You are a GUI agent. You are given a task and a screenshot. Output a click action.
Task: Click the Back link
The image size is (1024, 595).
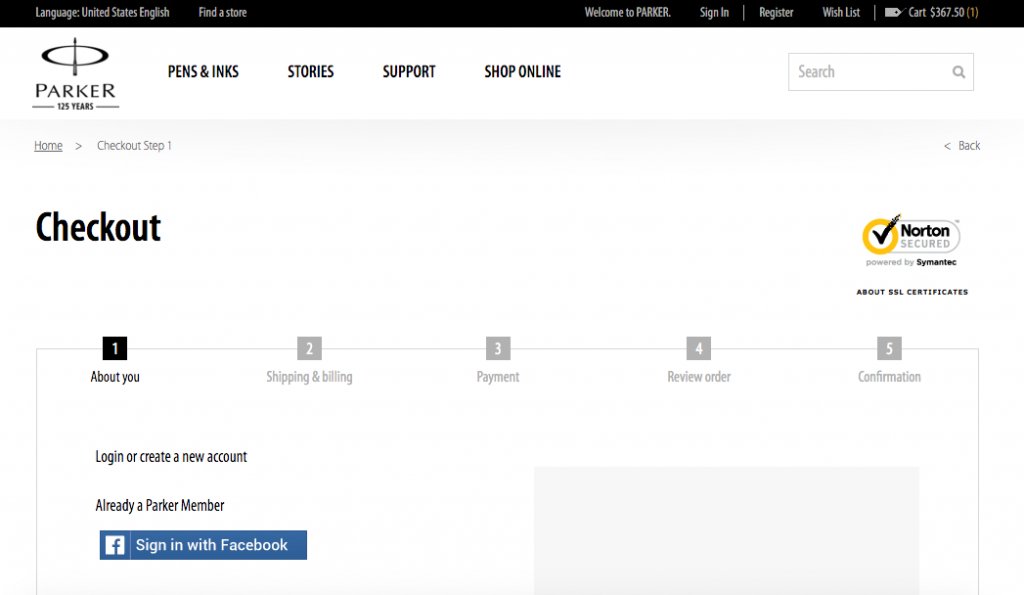[962, 145]
